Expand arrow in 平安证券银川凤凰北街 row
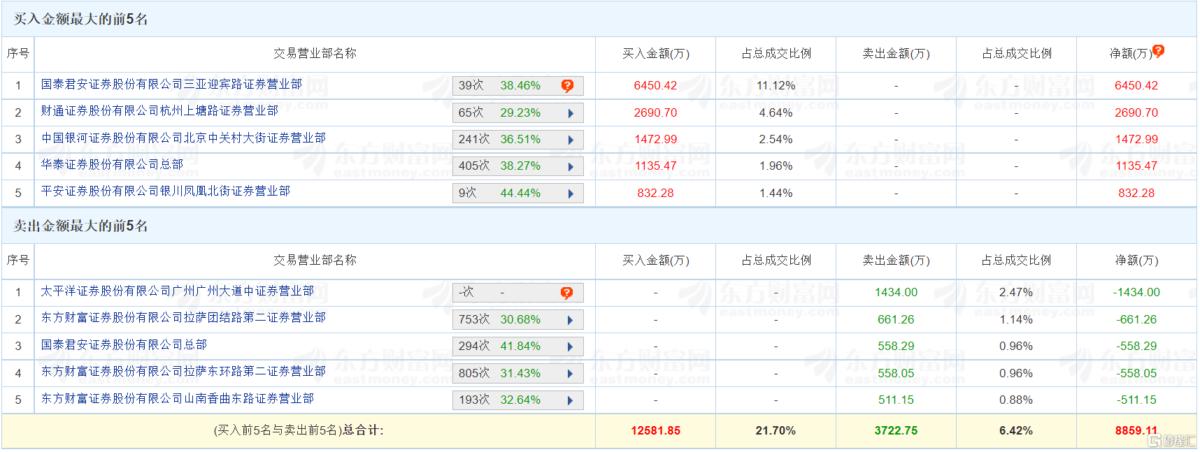 click(x=570, y=193)
